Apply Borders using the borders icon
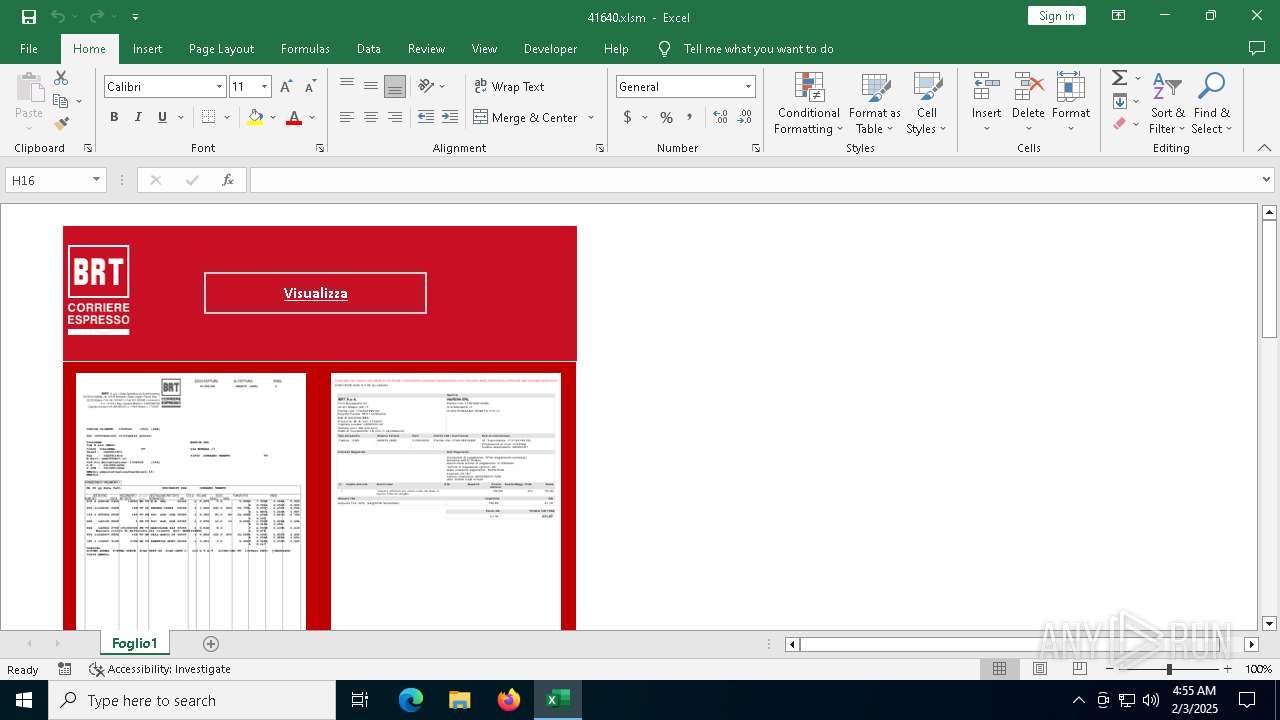This screenshot has height=720, width=1280. coord(208,117)
